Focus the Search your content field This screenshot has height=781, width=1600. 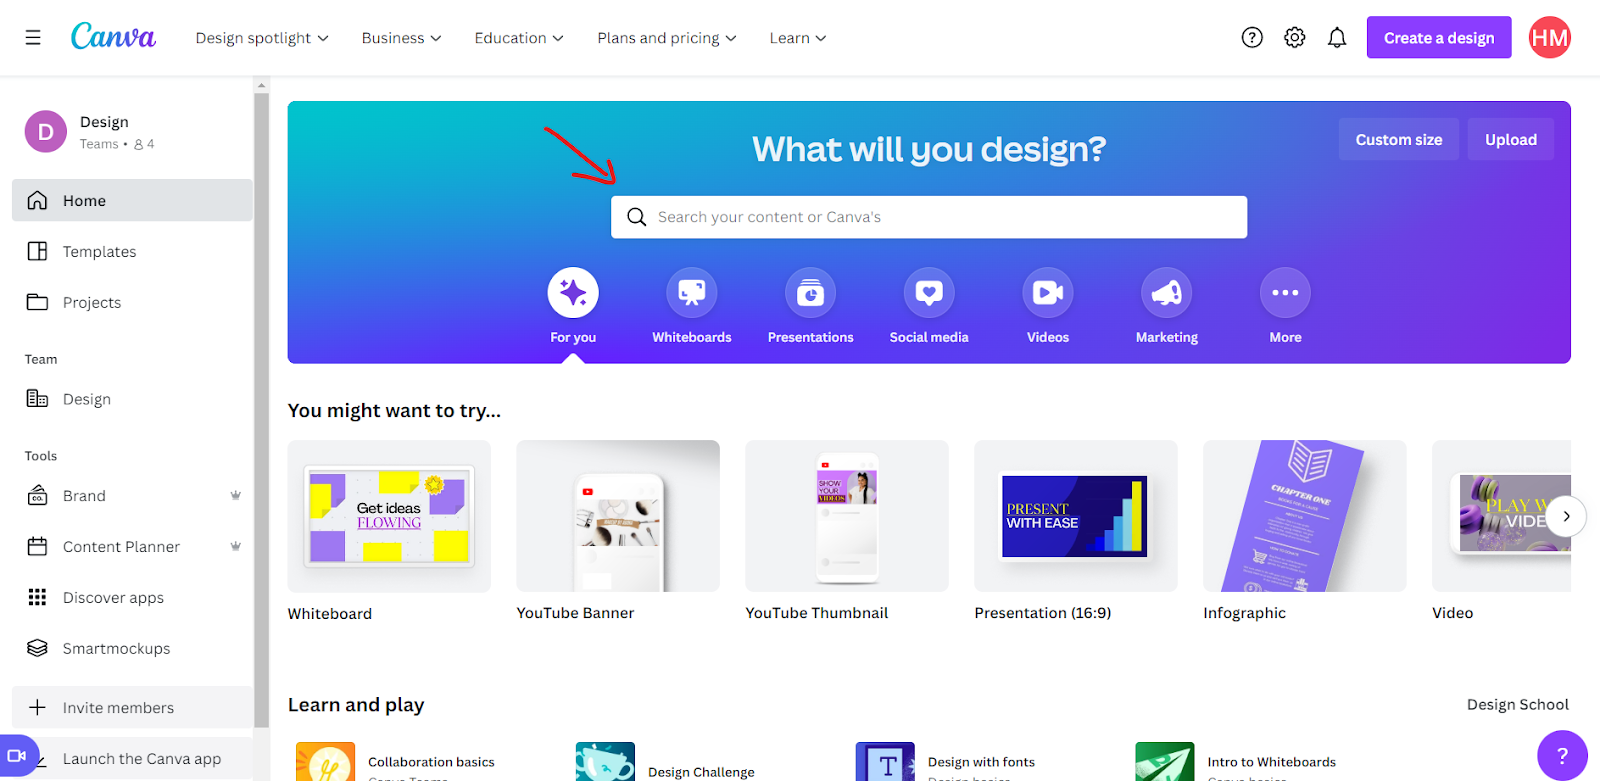coord(929,217)
